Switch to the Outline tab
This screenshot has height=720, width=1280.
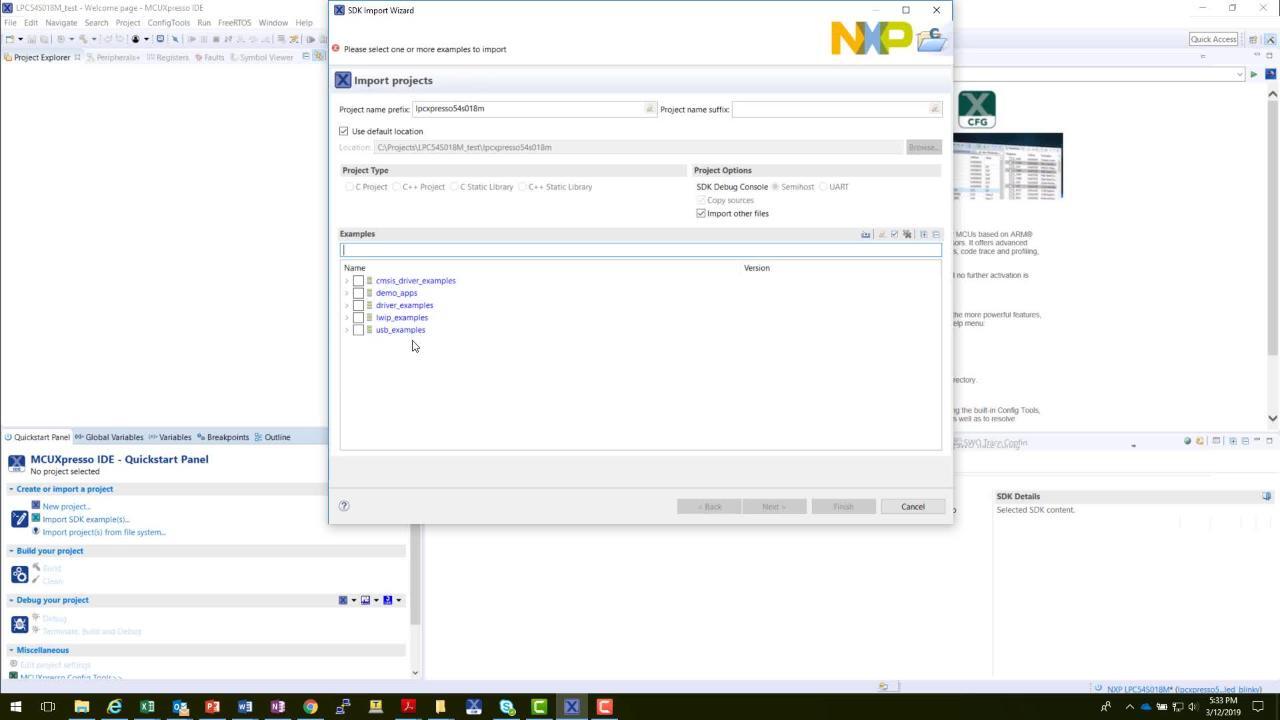[272, 437]
